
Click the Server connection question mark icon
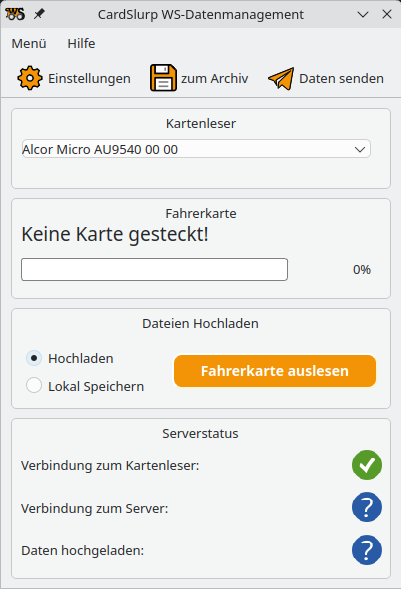point(367,507)
